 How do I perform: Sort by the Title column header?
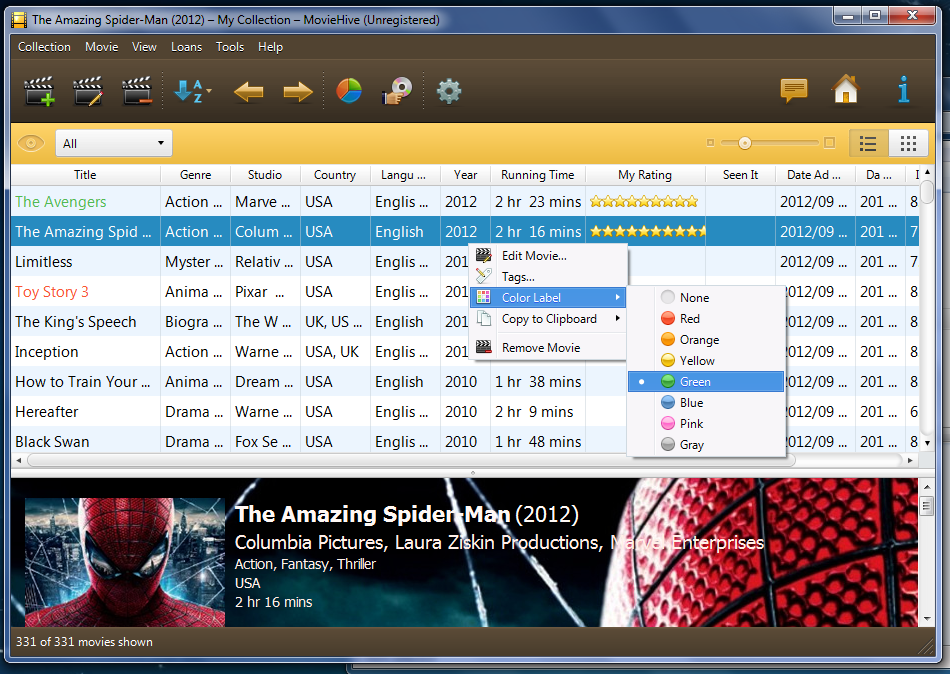85,175
